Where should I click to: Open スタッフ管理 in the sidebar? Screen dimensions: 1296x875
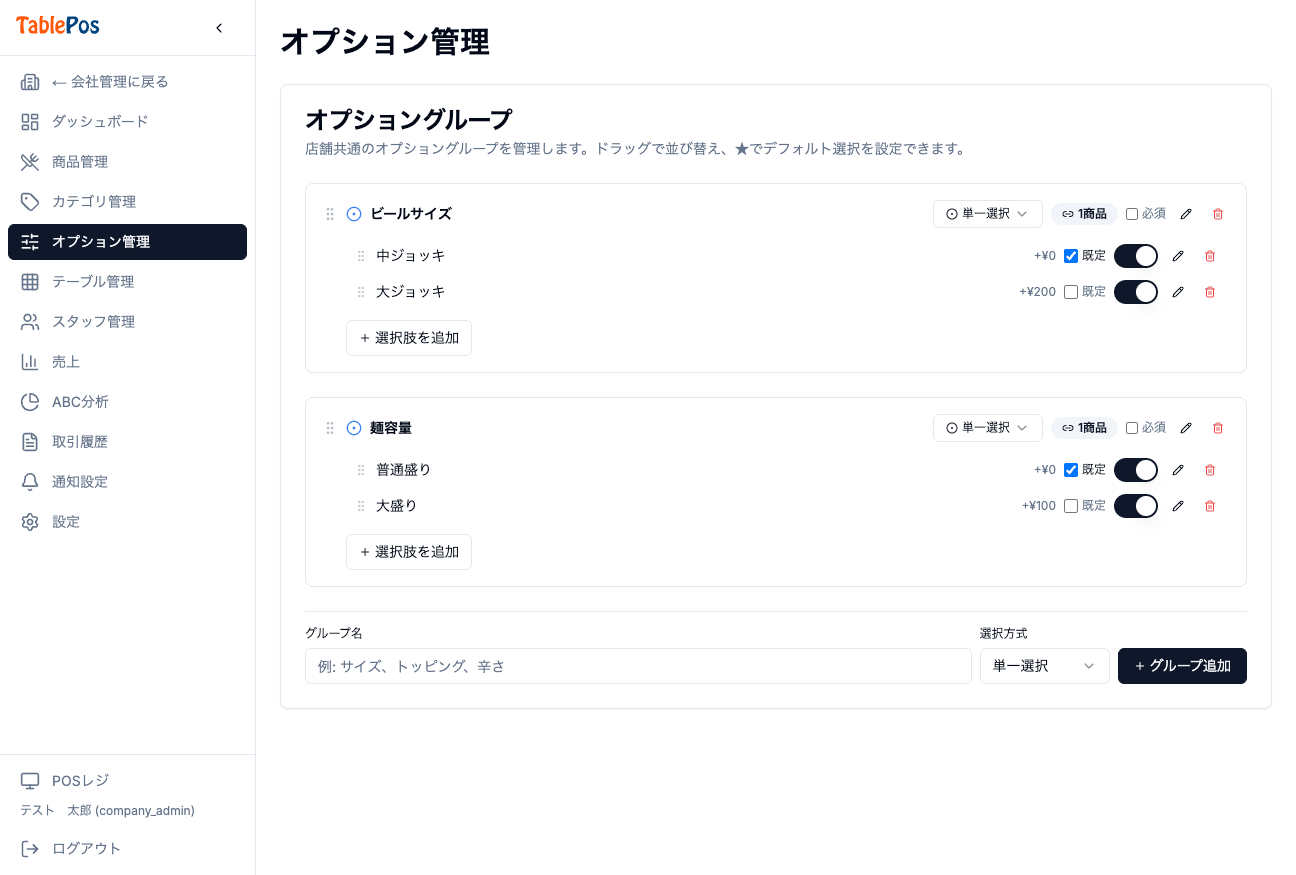click(x=127, y=322)
